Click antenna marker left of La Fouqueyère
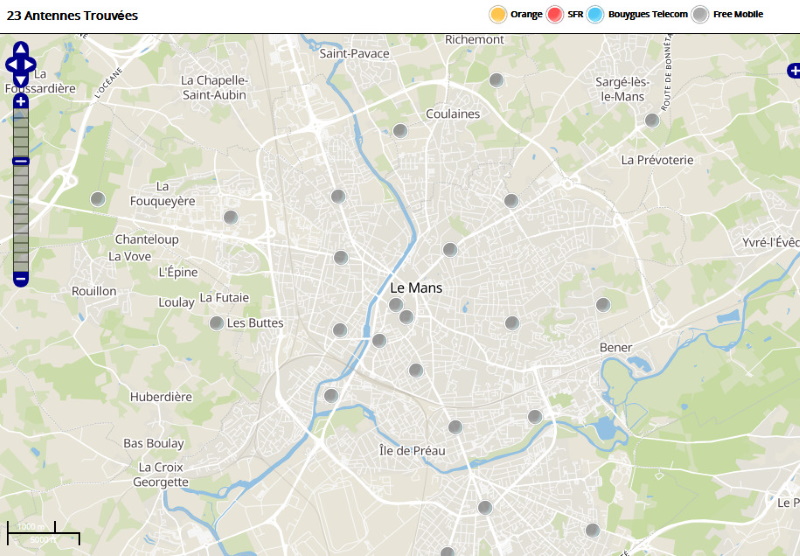This screenshot has width=800, height=556. point(98,199)
